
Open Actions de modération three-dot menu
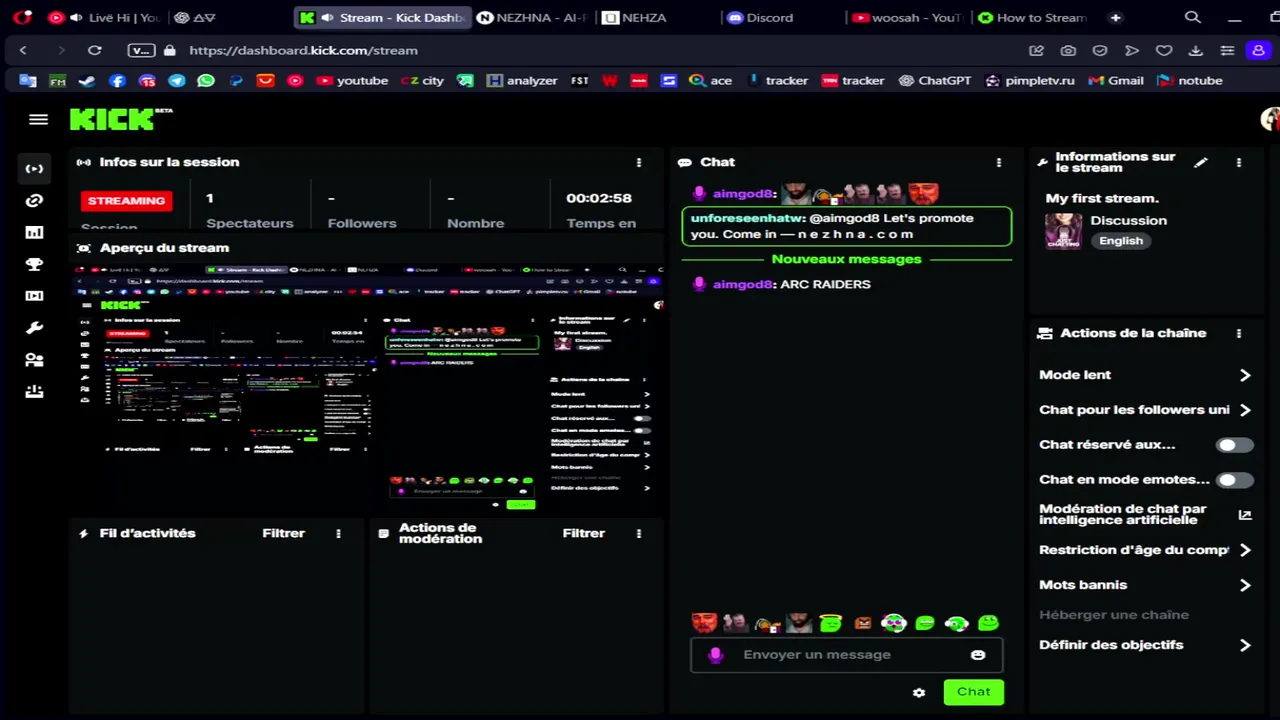point(639,533)
